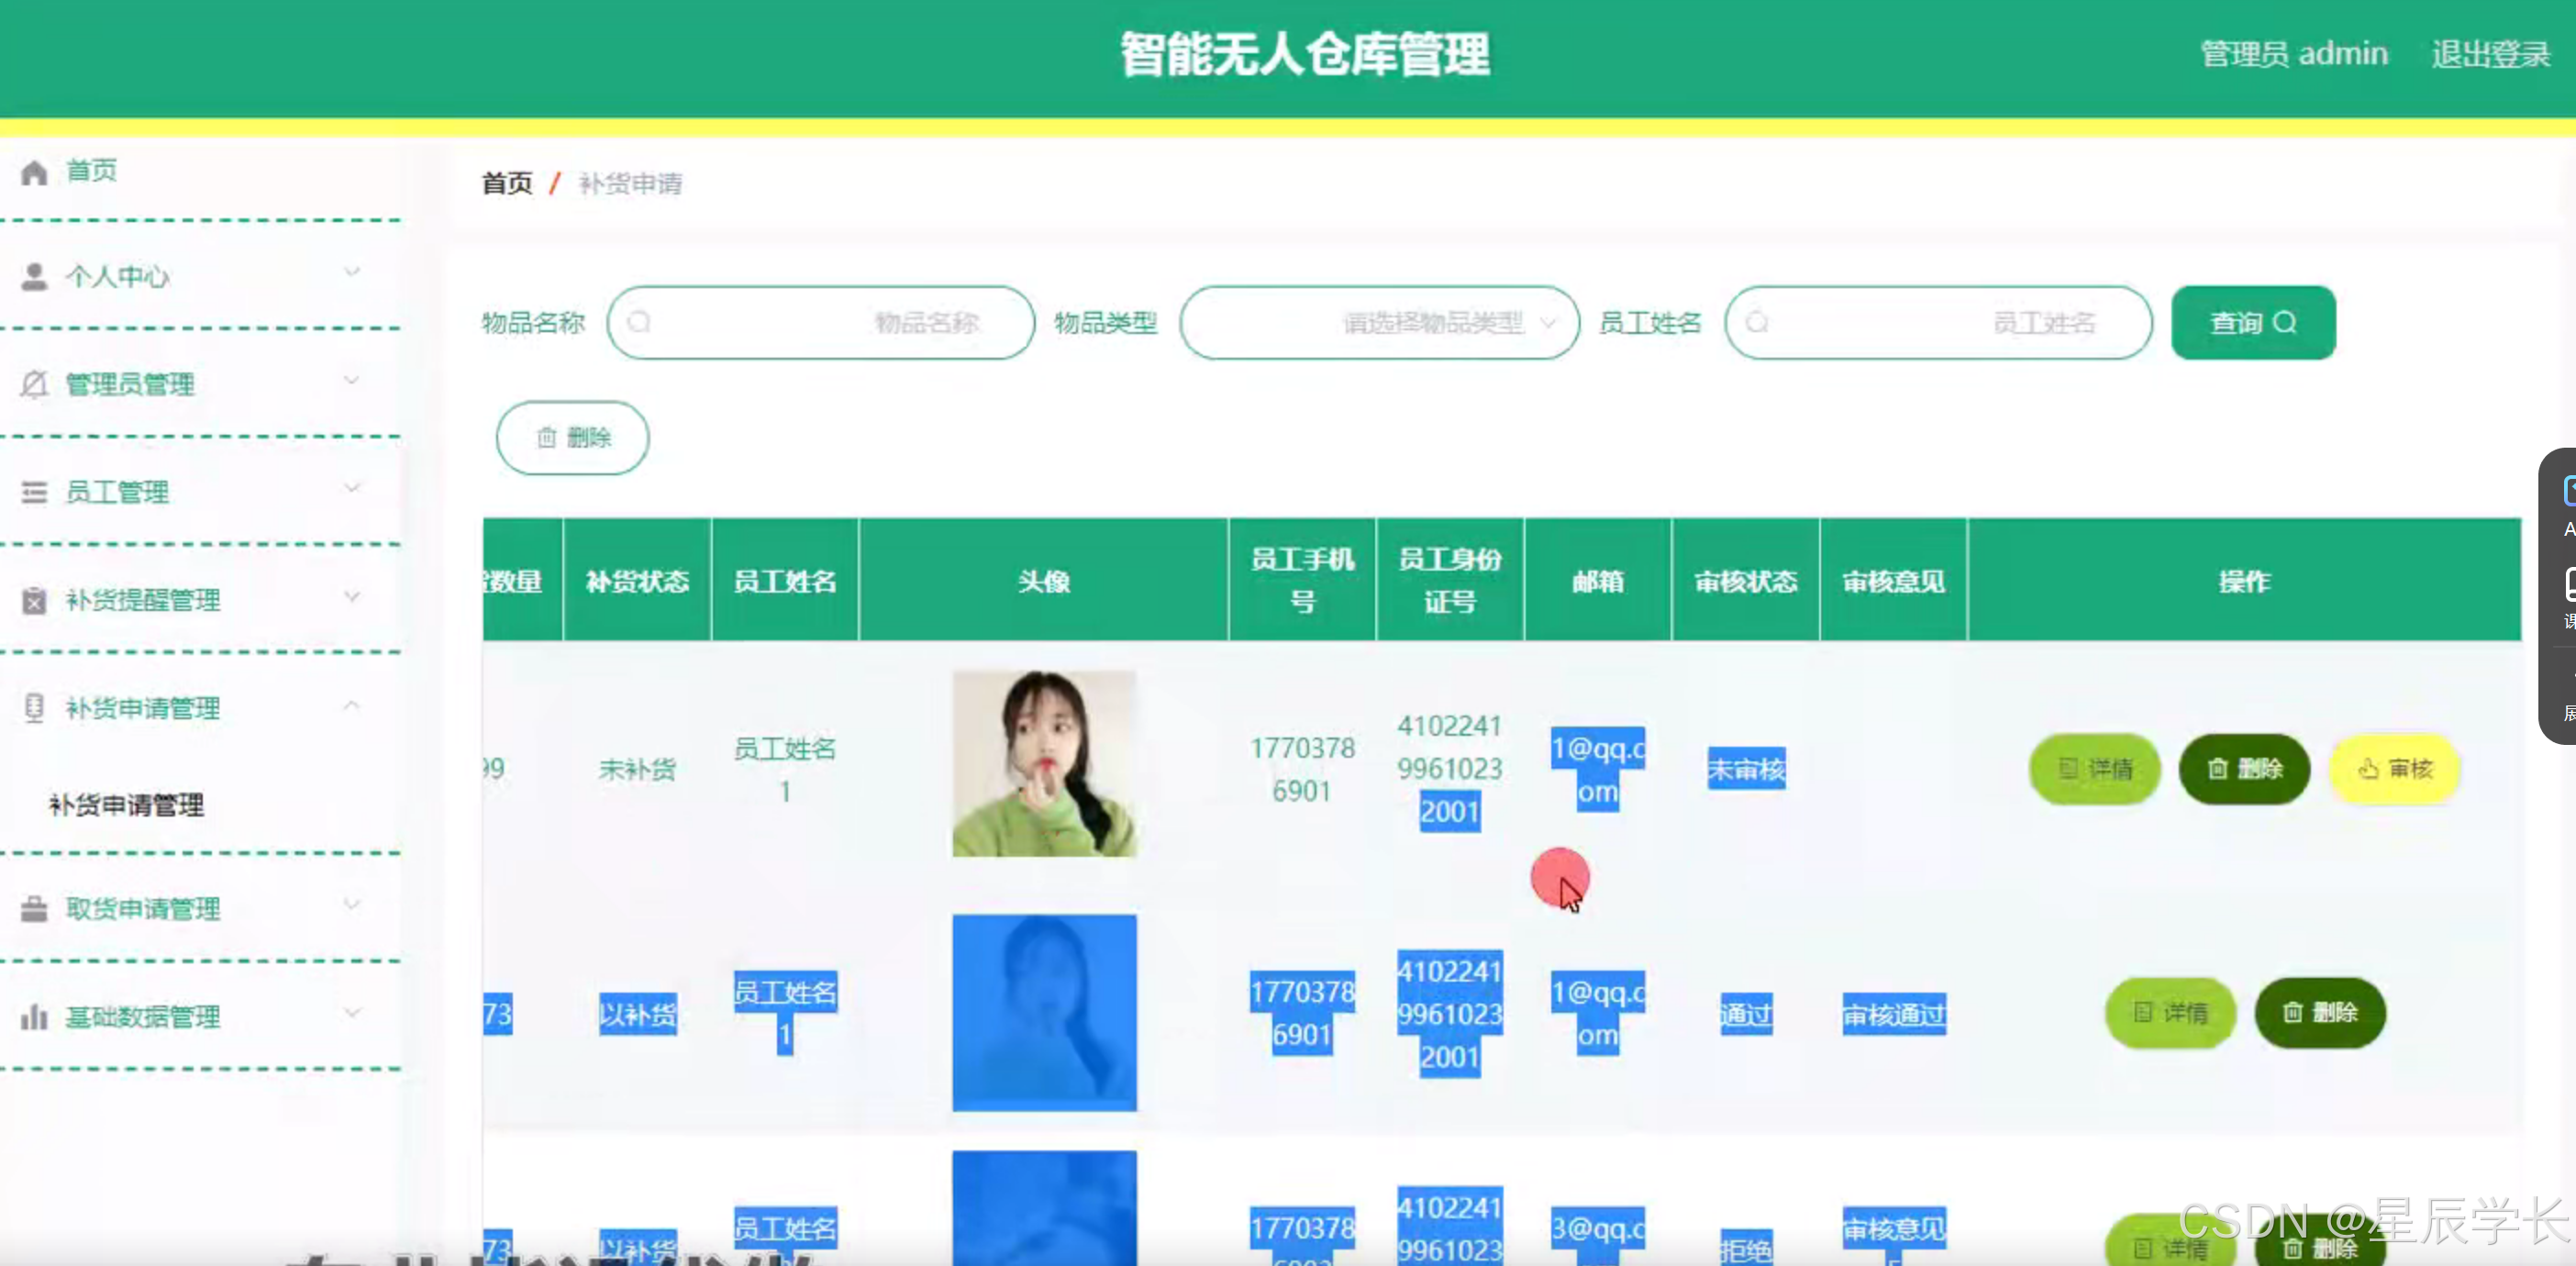Screen dimensions: 2576x1266
Task: Open the 物品类型 dropdown selector
Action: click(x=1378, y=322)
